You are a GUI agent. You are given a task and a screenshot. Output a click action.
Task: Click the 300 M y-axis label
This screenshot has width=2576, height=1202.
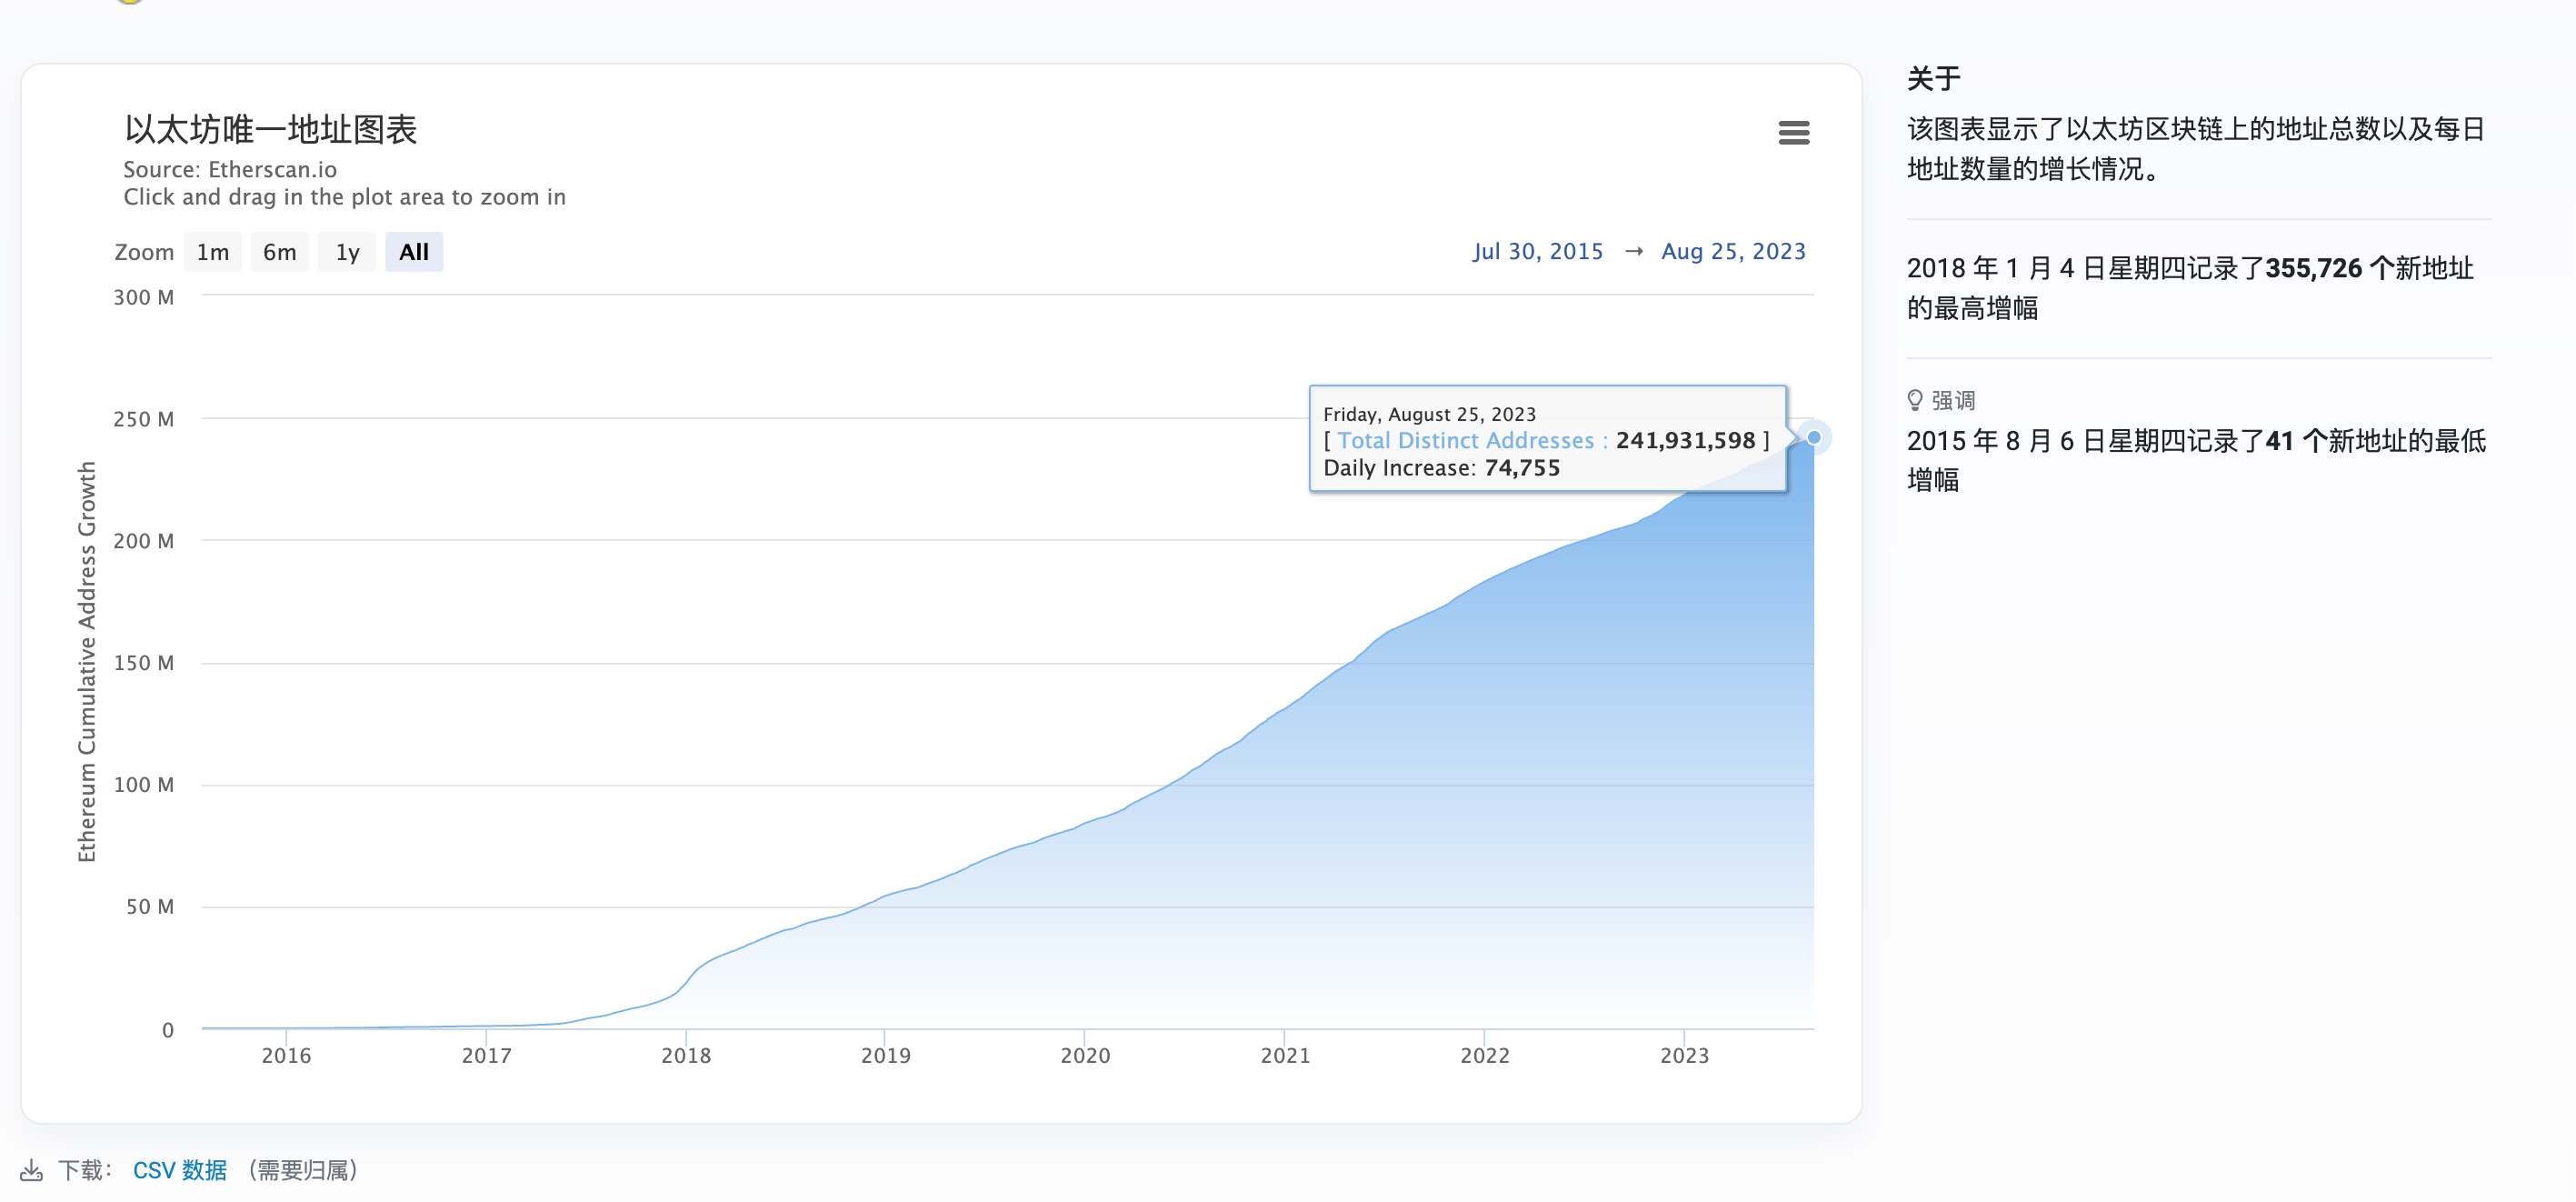[143, 297]
